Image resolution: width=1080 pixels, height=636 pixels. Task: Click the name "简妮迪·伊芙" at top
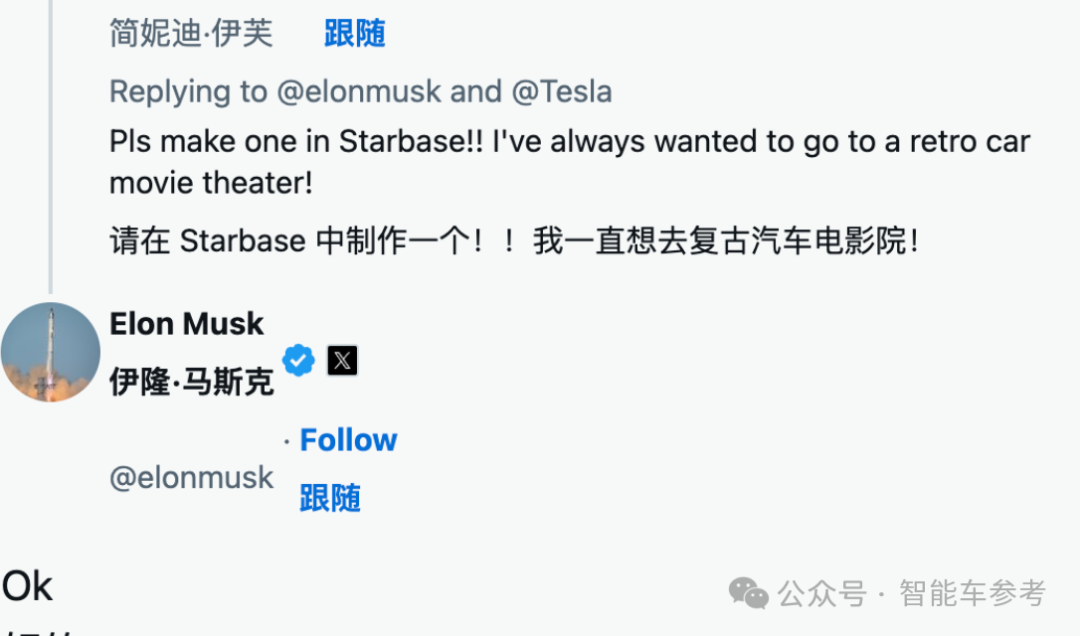191,33
